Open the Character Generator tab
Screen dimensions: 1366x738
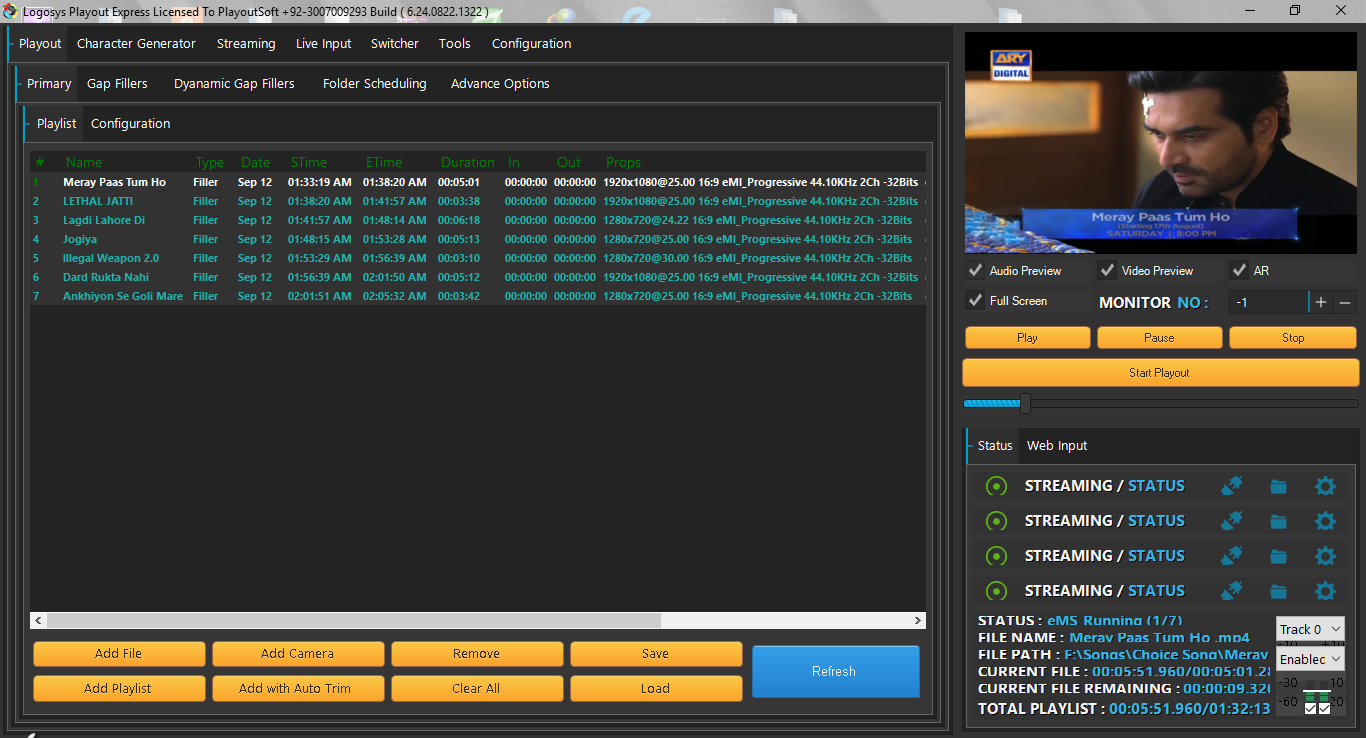[136, 44]
